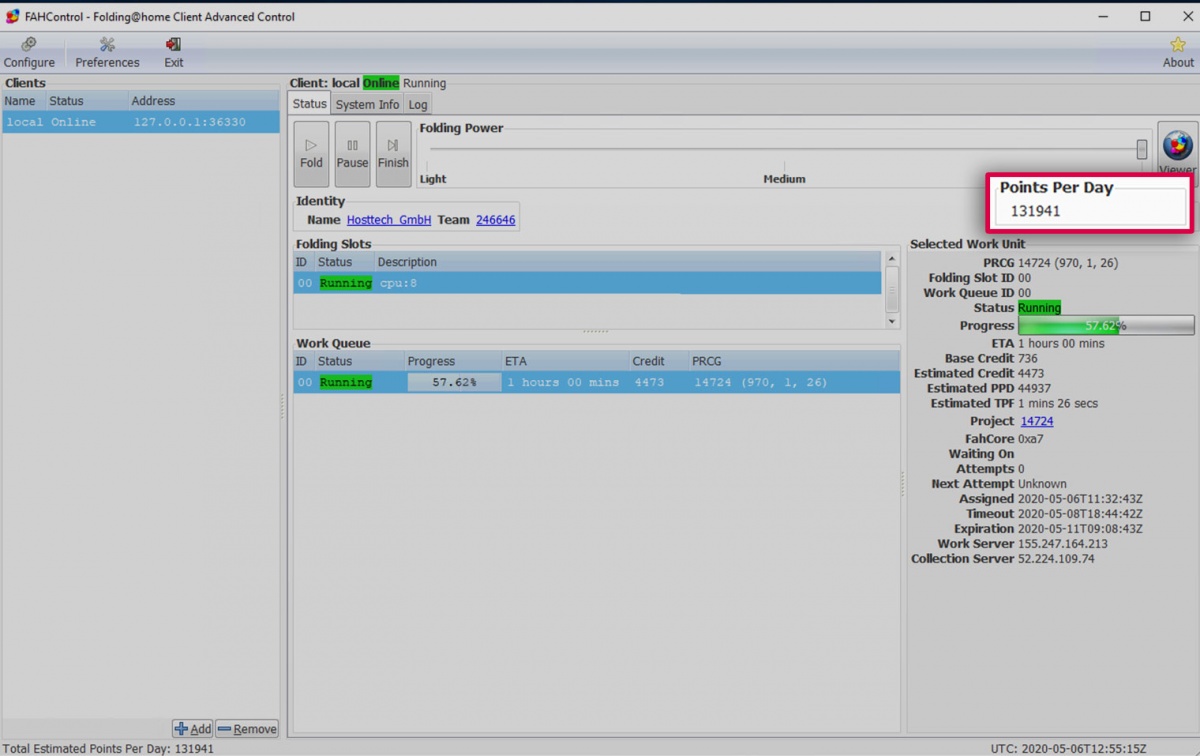The image size is (1200, 756).
Task: Select the running cpu:8 folding slot
Action: [x=500, y=283]
